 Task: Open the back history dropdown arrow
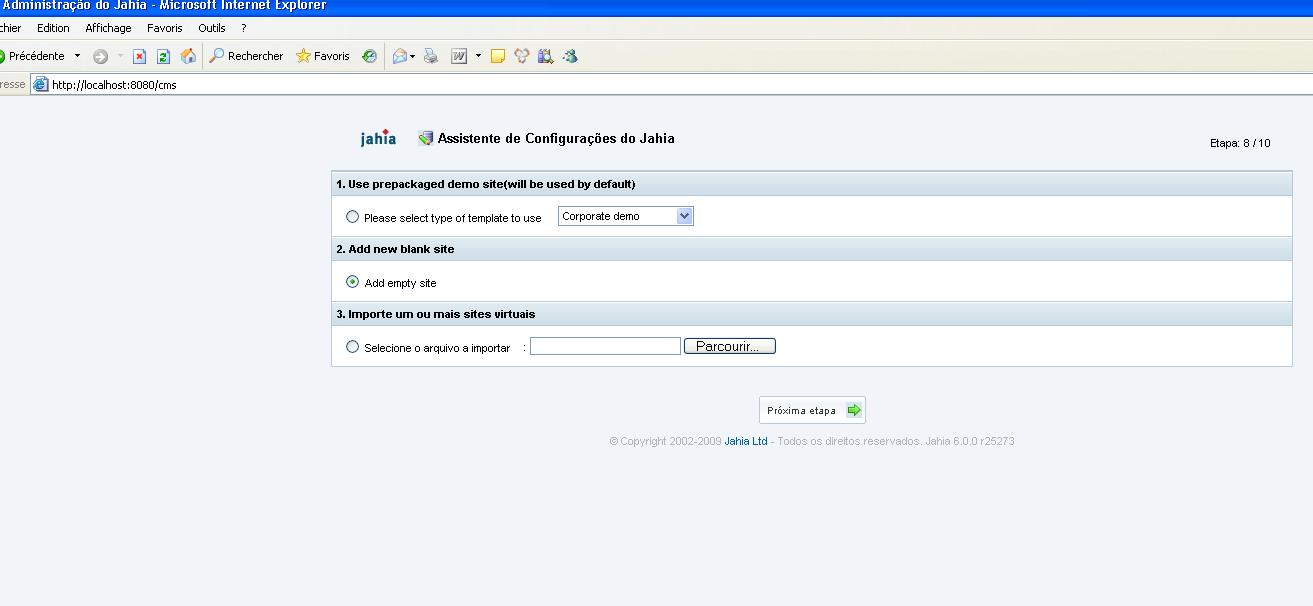point(77,56)
